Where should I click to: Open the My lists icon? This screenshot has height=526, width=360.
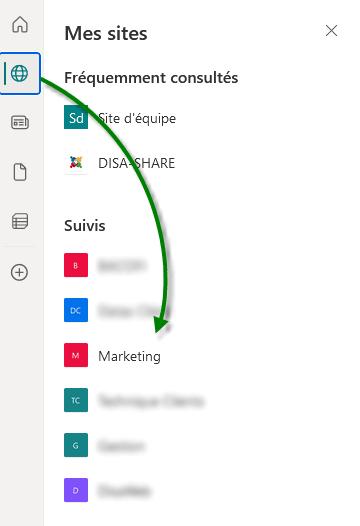[20, 221]
